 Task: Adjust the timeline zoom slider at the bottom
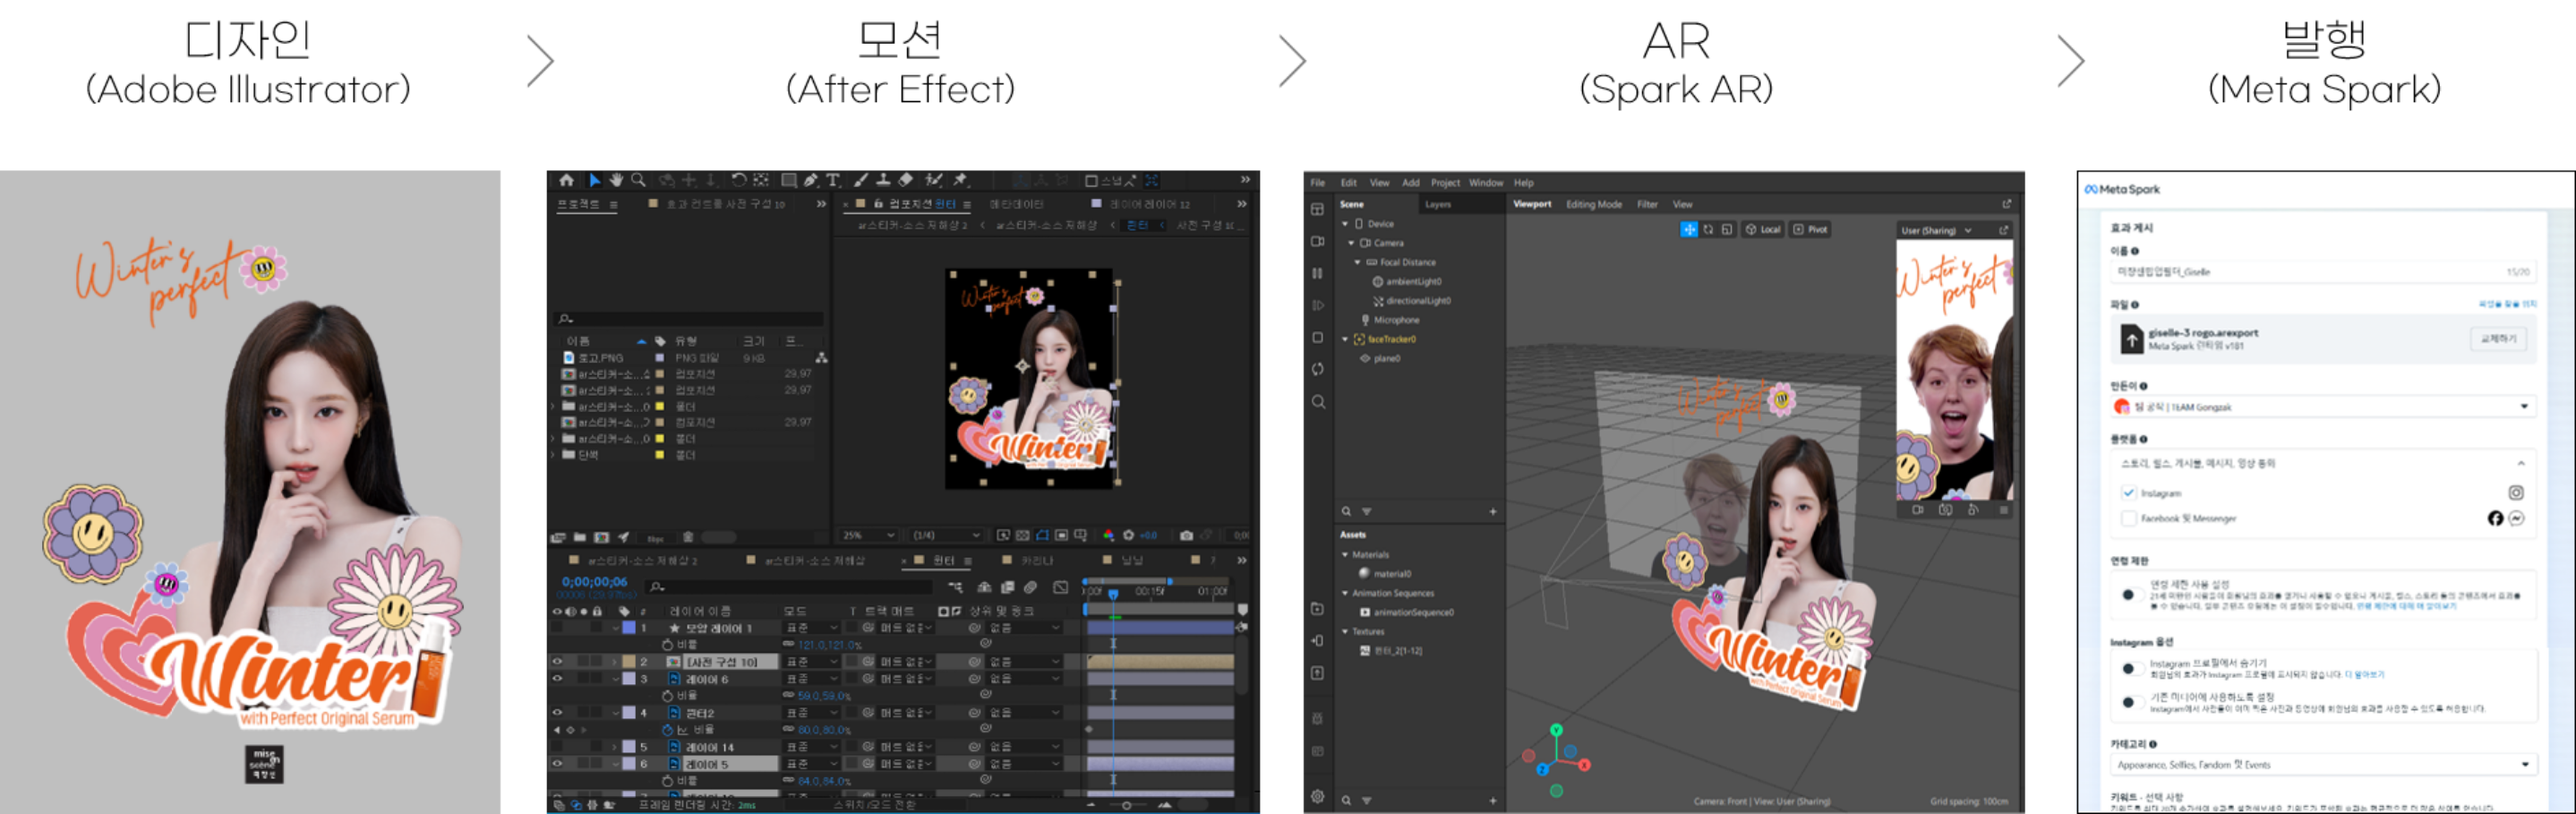[1127, 805]
